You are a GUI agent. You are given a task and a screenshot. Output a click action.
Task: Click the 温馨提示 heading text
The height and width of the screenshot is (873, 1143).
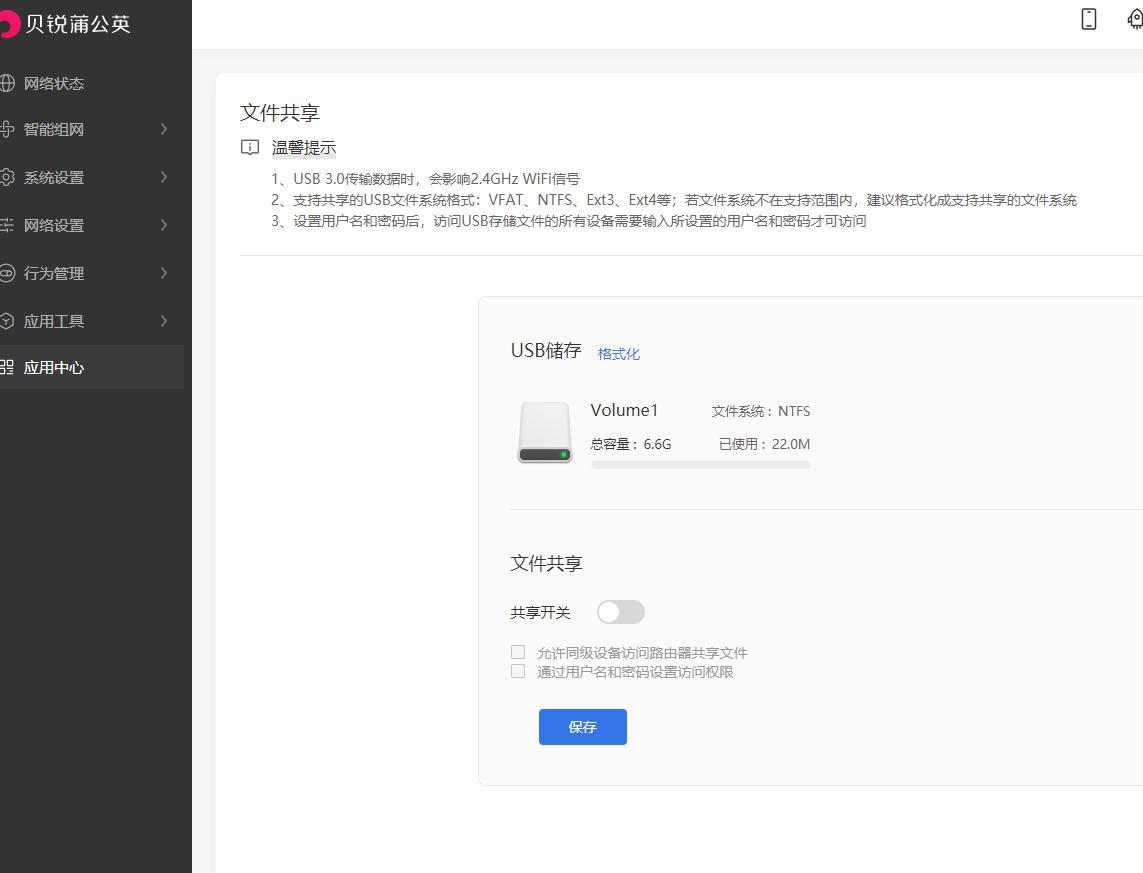303,148
